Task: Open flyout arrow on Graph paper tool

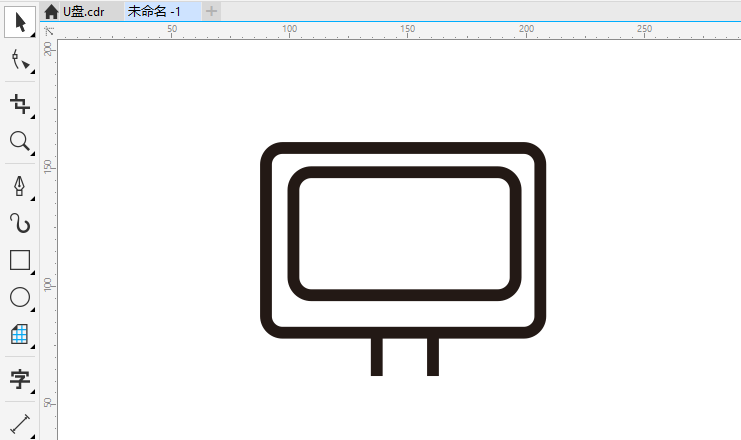Action: [33, 347]
